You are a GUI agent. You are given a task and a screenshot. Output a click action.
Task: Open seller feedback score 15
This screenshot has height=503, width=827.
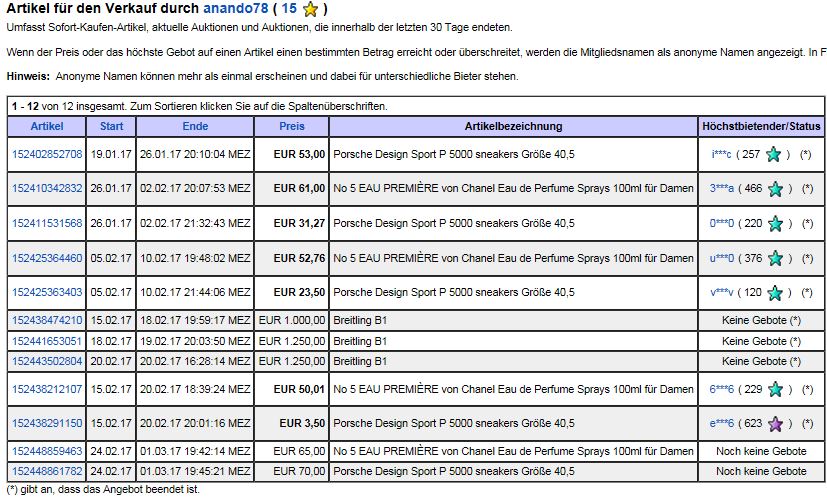tap(289, 8)
